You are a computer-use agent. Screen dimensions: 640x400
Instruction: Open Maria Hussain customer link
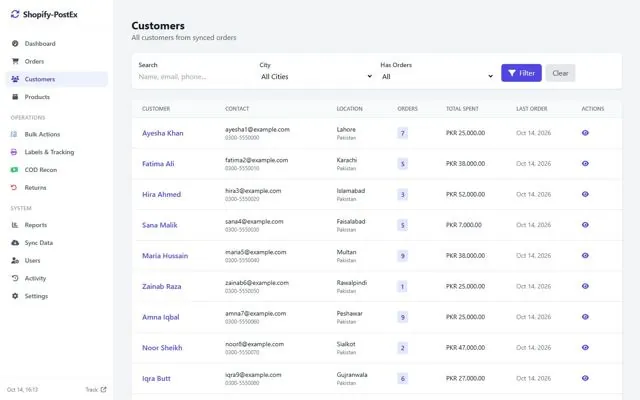tap(165, 256)
